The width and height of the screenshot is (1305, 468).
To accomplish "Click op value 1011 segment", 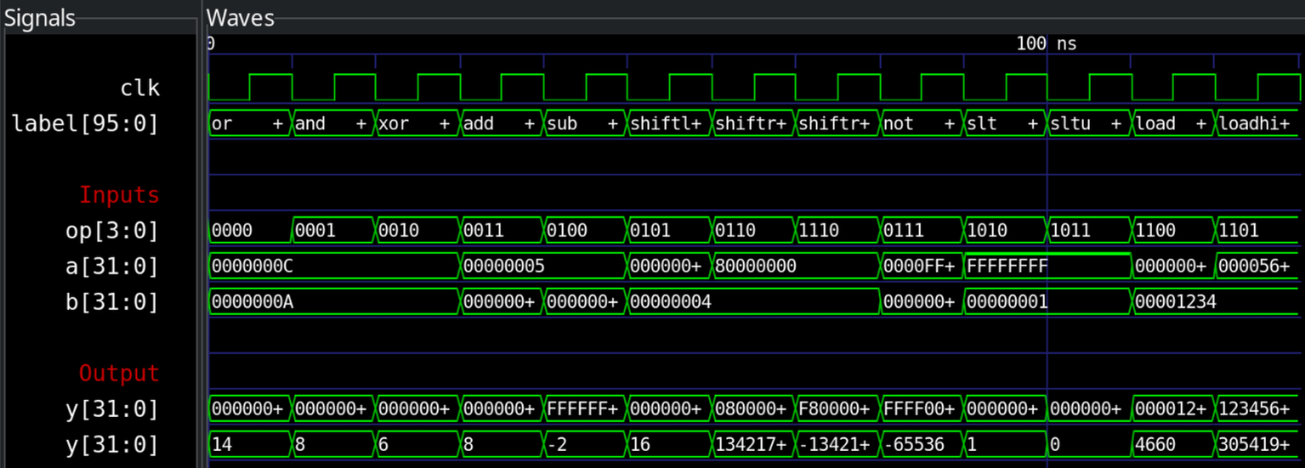I will [1089, 231].
